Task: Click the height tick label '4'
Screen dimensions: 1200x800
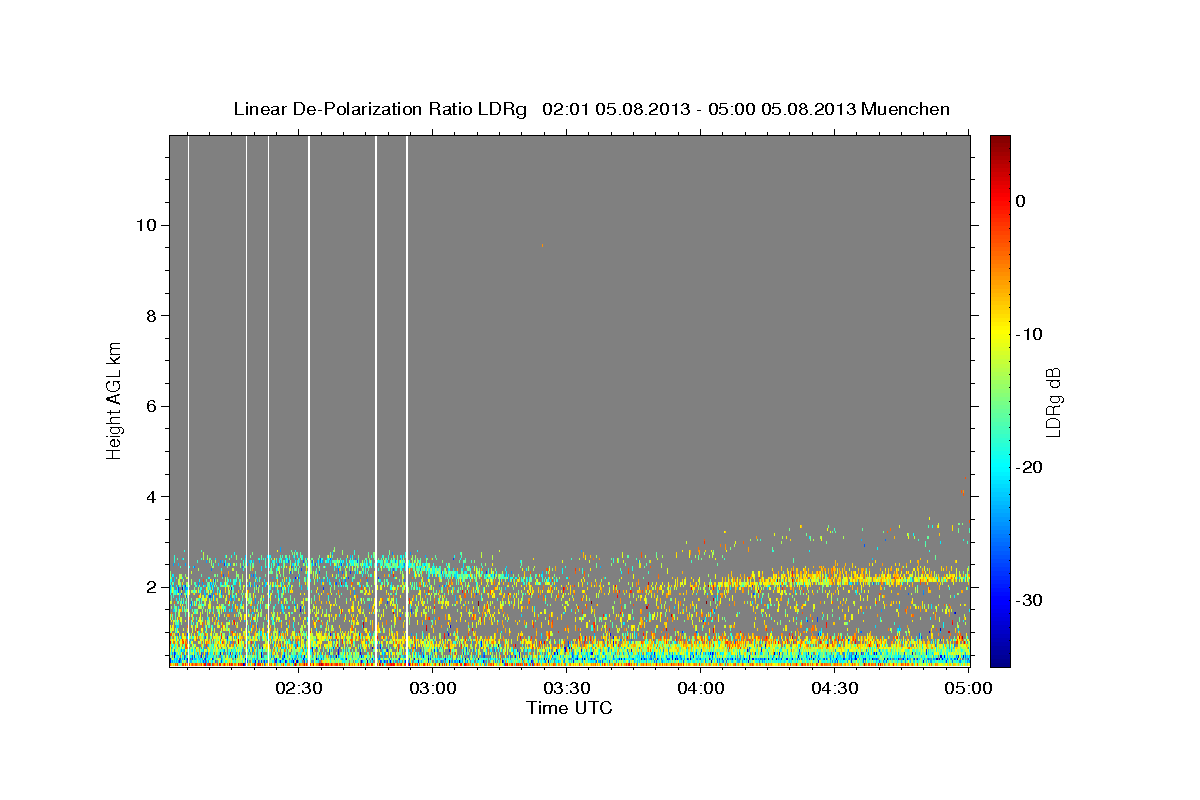Action: point(150,497)
